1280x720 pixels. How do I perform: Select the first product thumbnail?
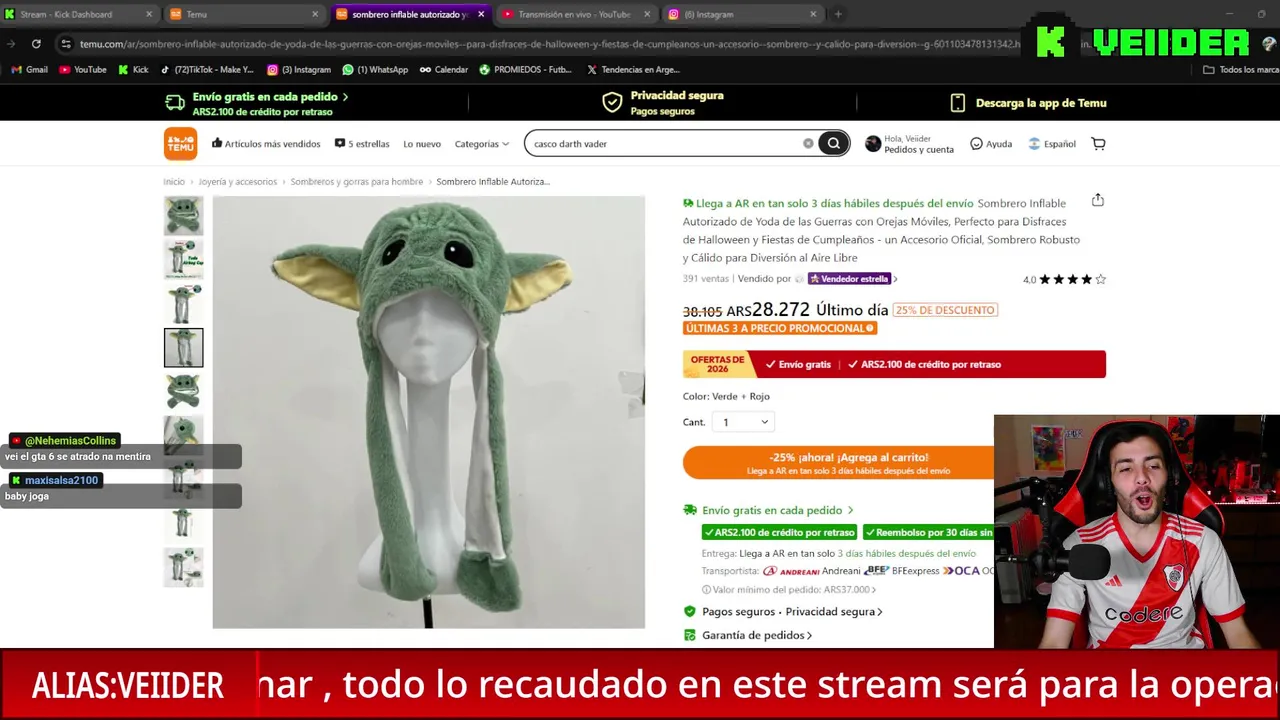[x=183, y=216]
